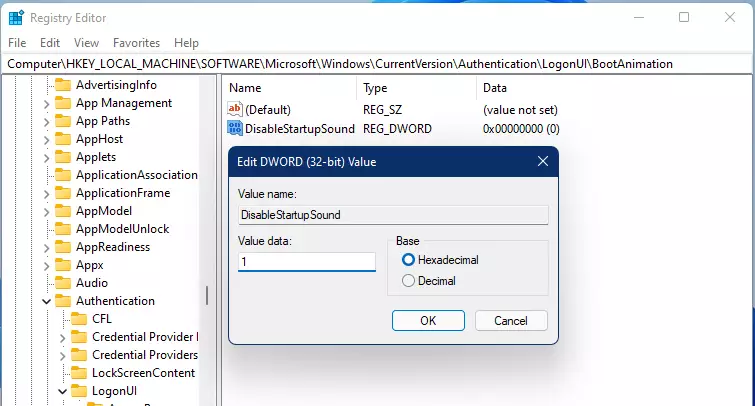Select the Decimal base option
Image resolution: width=755 pixels, height=406 pixels.
pyautogui.click(x=429, y=281)
